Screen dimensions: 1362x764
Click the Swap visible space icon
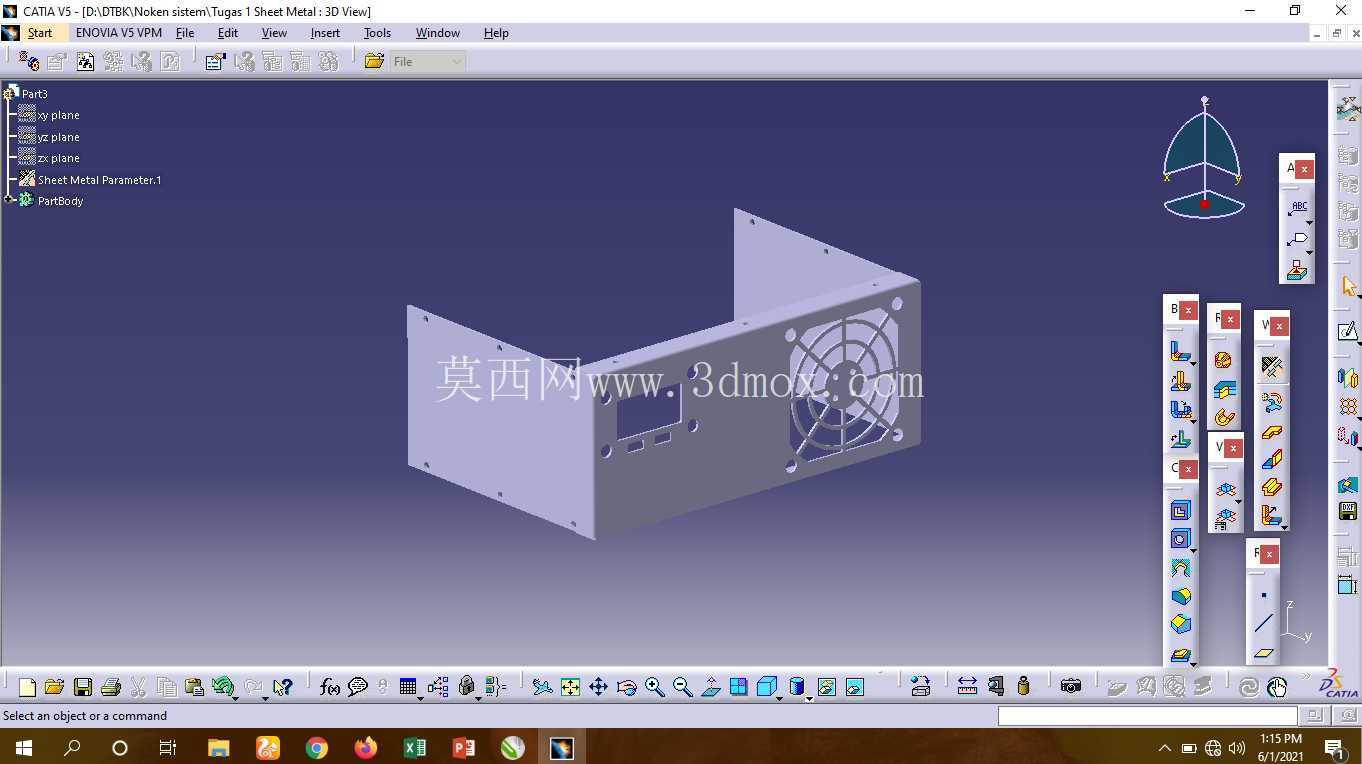855,687
